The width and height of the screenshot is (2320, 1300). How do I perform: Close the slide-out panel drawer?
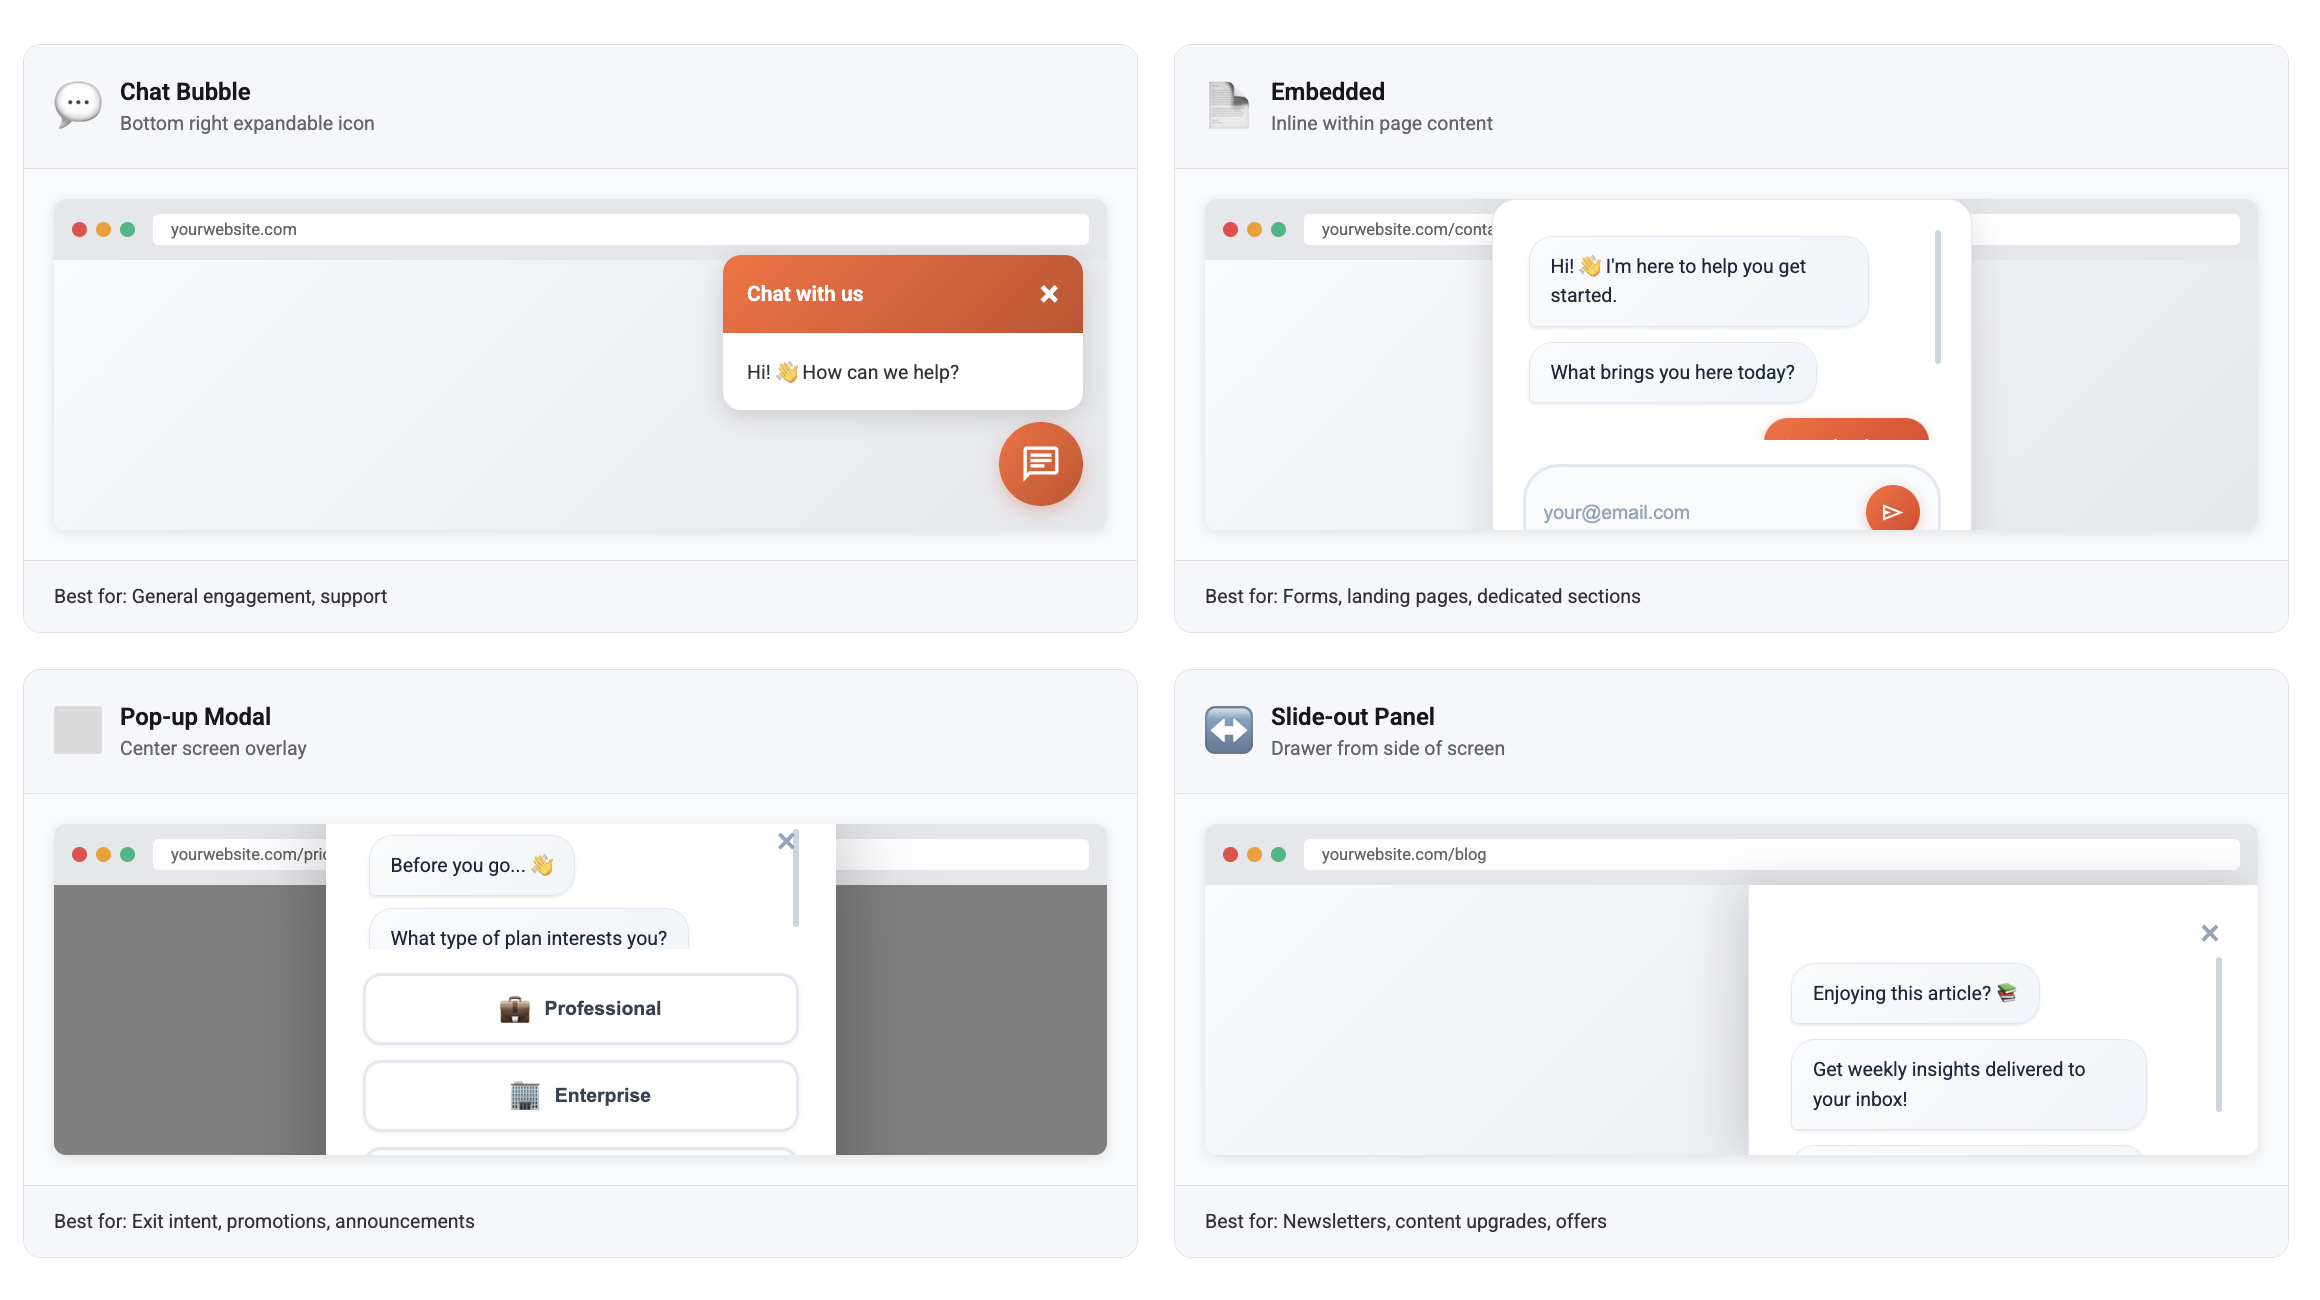pos(2210,932)
